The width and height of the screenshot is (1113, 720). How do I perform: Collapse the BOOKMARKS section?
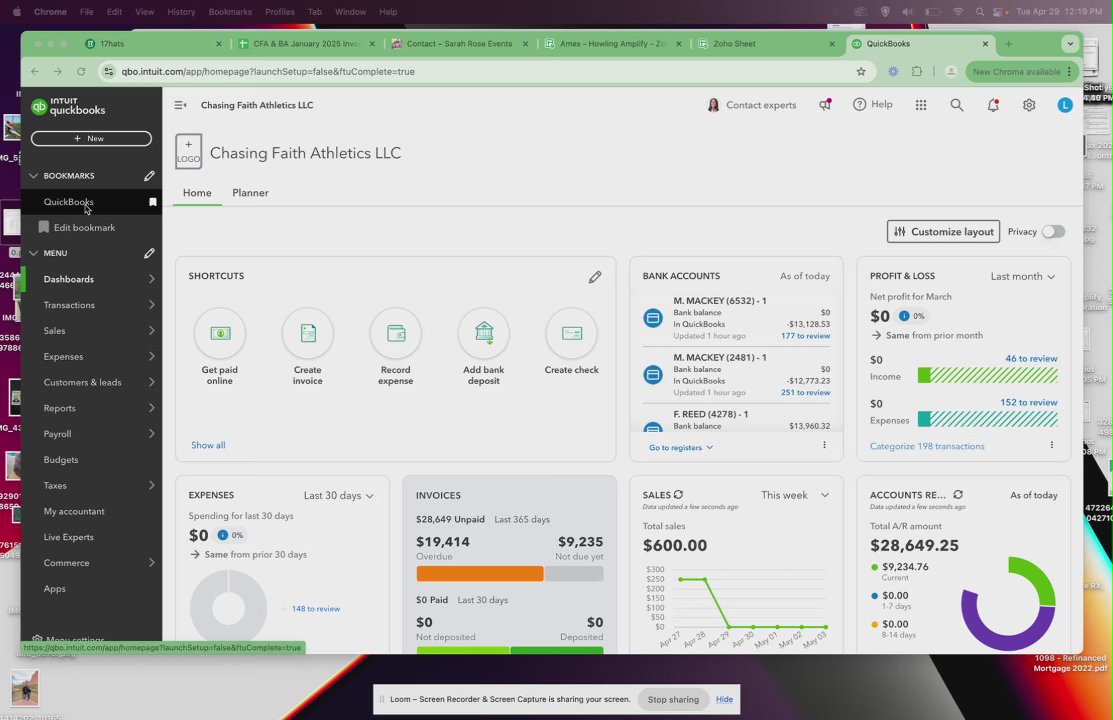(33, 175)
